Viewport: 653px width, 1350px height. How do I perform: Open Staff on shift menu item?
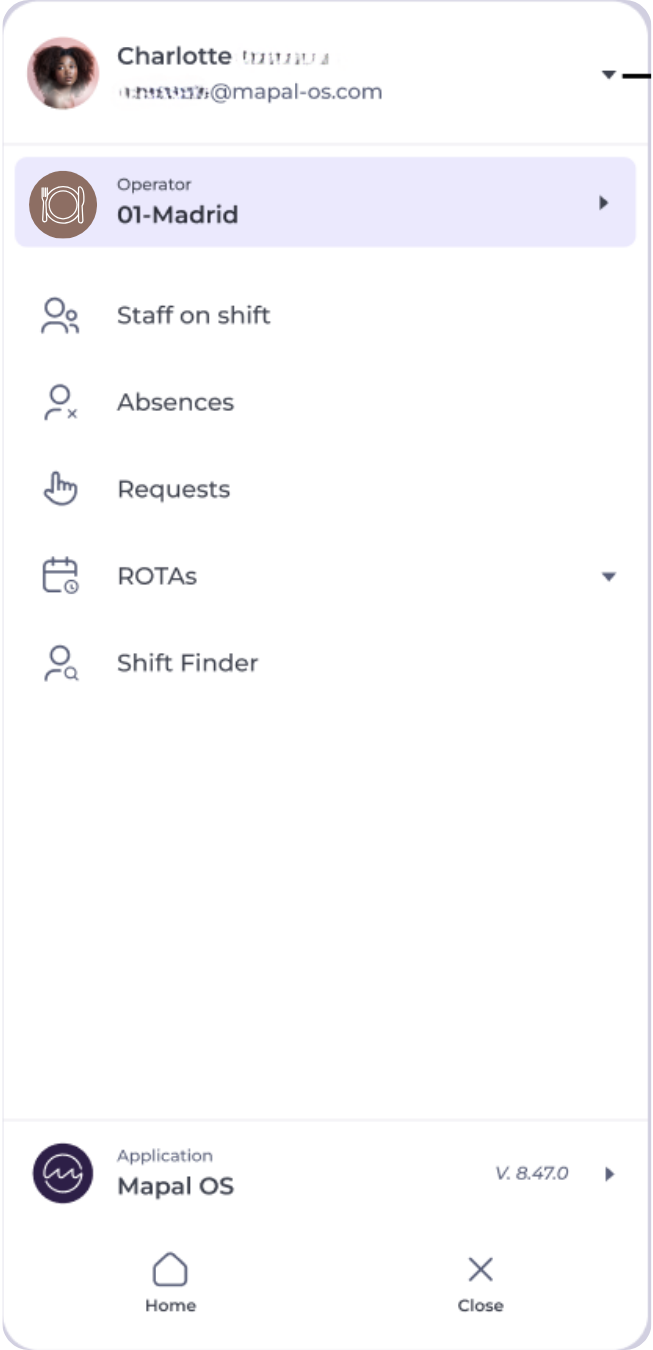(x=194, y=316)
